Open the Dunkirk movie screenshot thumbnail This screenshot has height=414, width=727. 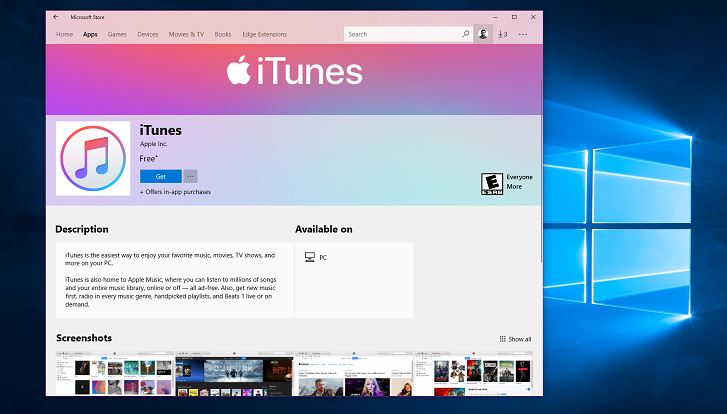[234, 374]
